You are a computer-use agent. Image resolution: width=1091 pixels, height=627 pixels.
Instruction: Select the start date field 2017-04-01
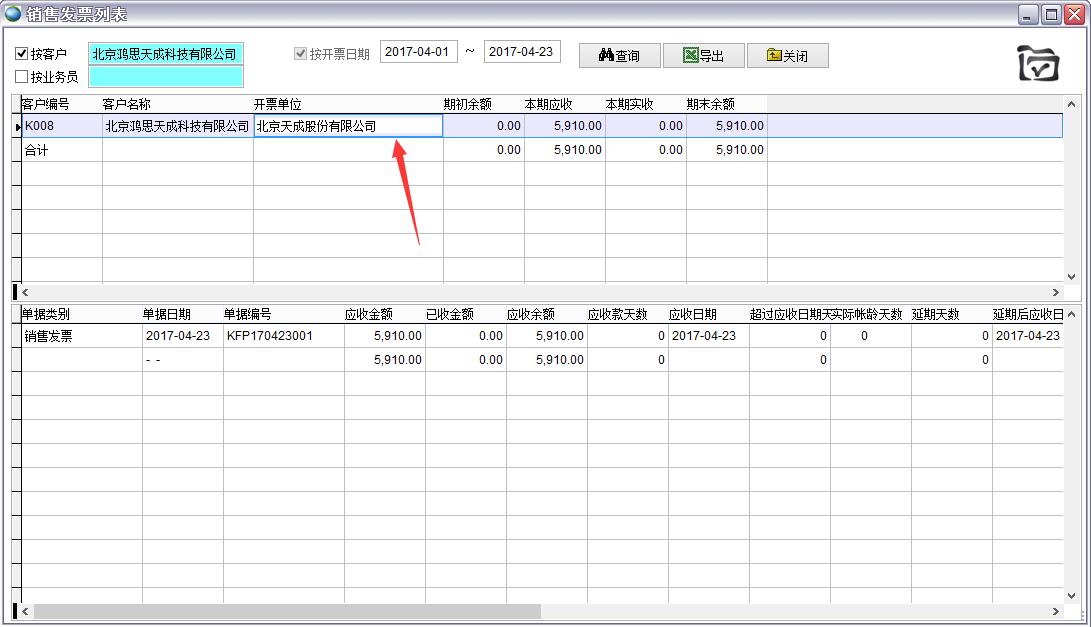[419, 52]
